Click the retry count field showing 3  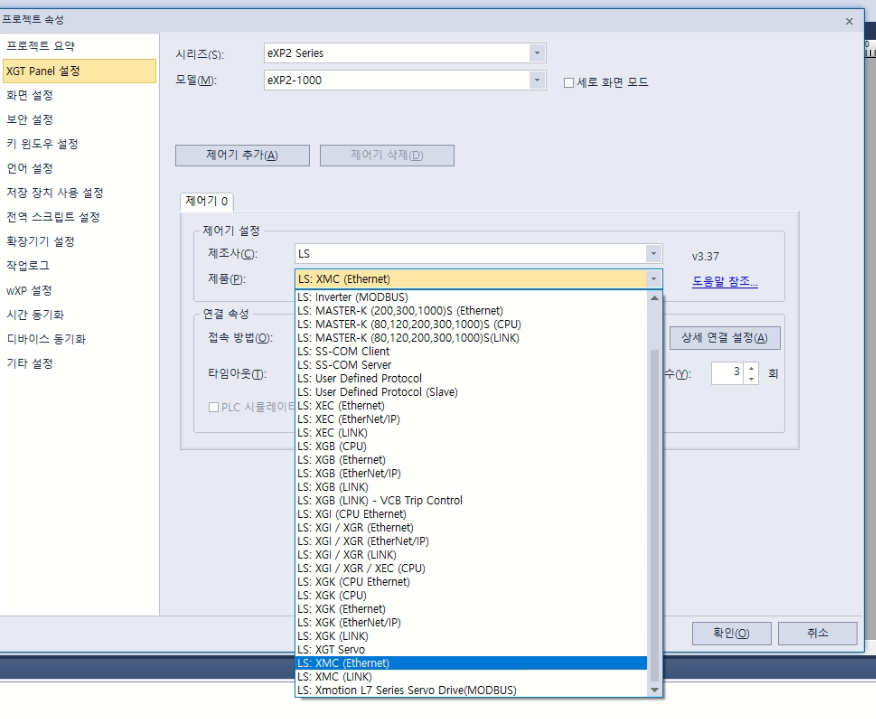[x=728, y=373]
